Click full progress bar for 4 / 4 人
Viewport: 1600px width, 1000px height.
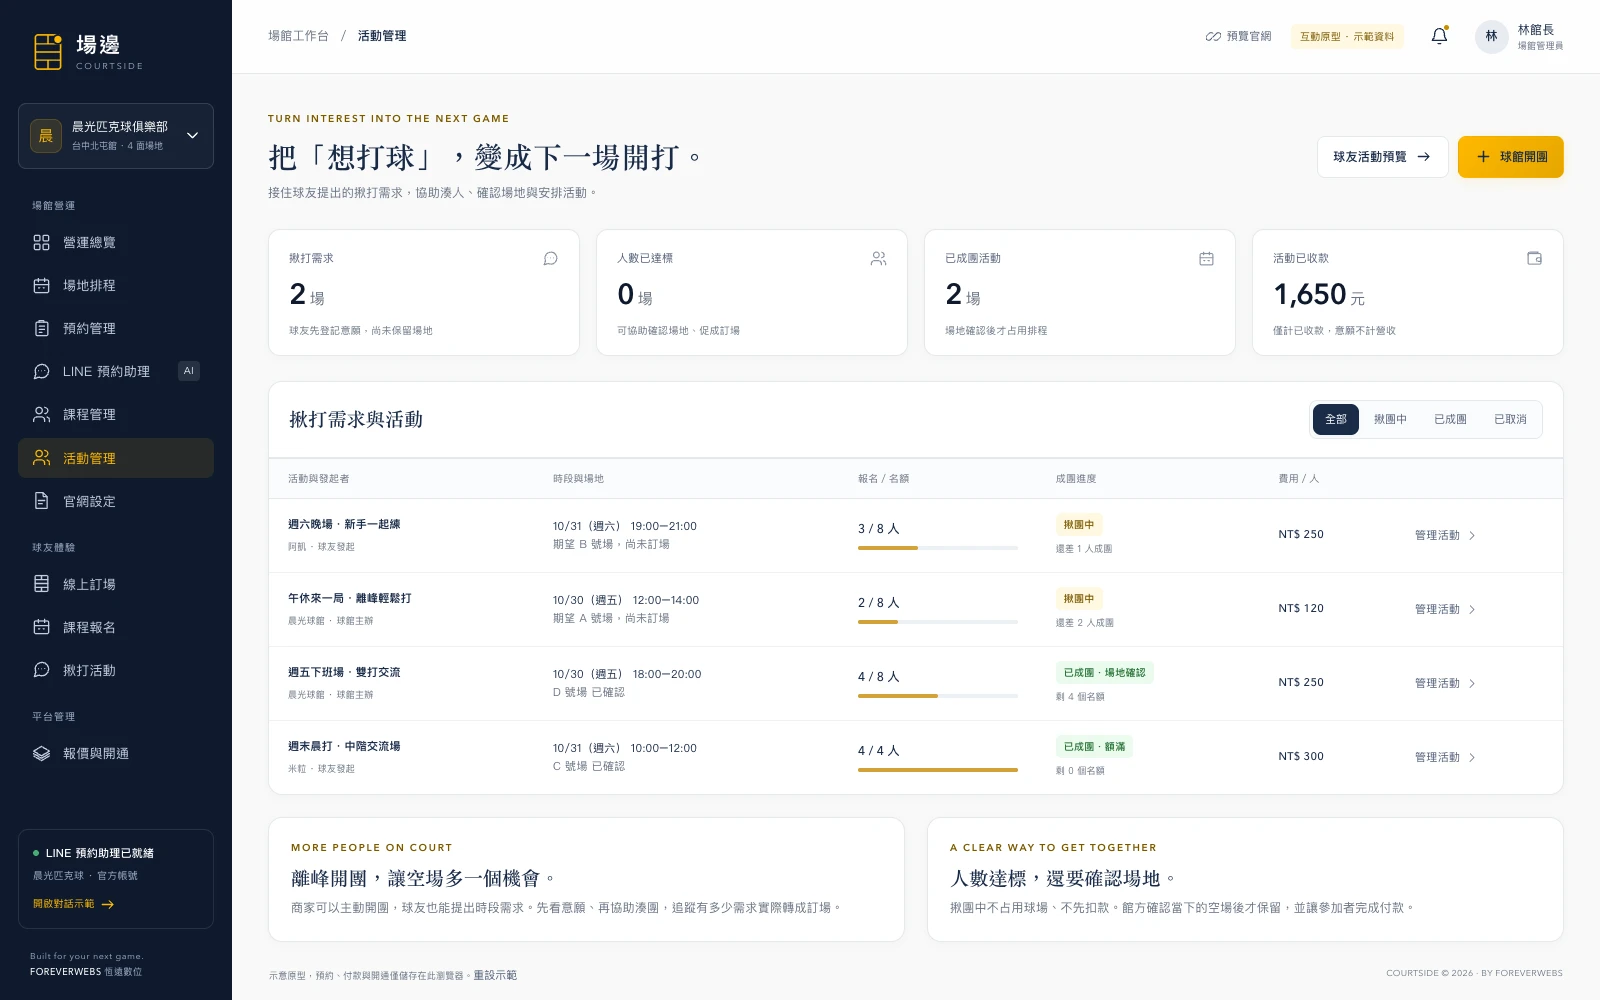pos(938,770)
